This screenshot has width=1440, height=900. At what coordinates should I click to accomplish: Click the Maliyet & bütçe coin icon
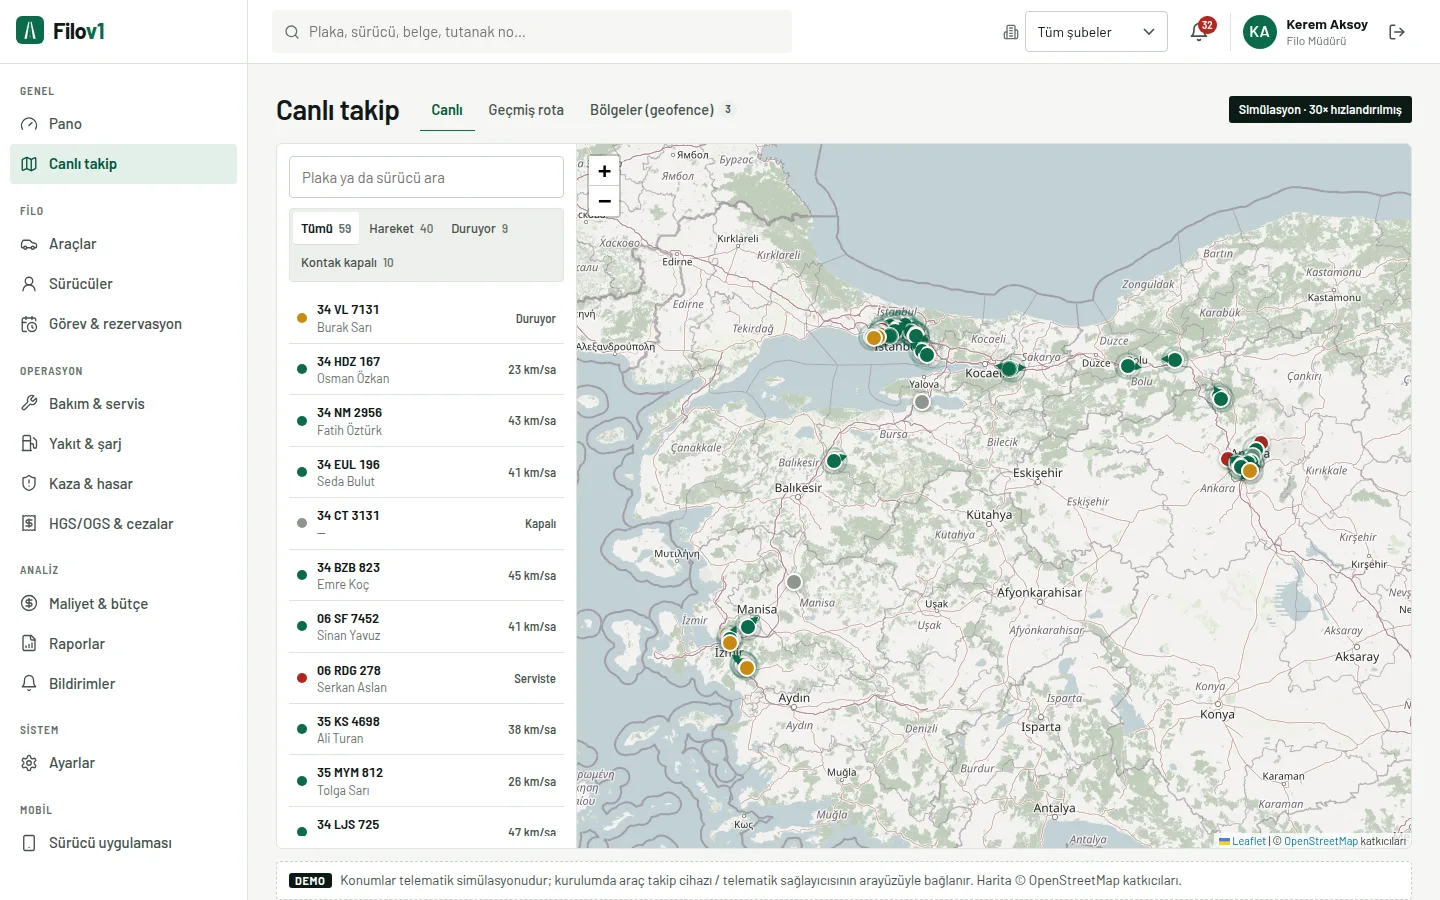pyautogui.click(x=29, y=604)
